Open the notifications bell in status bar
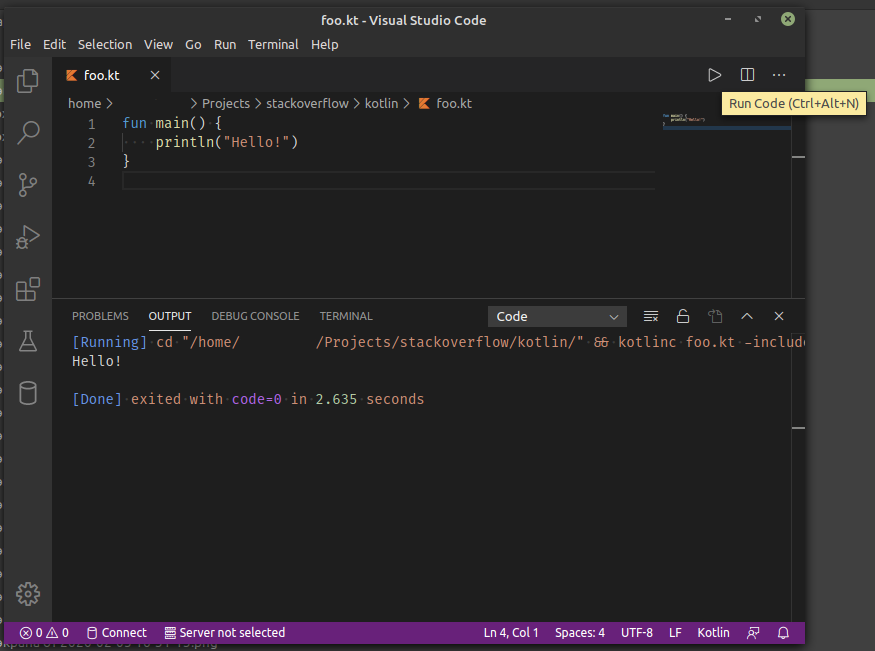This screenshot has height=651, width=875. [x=784, y=633]
